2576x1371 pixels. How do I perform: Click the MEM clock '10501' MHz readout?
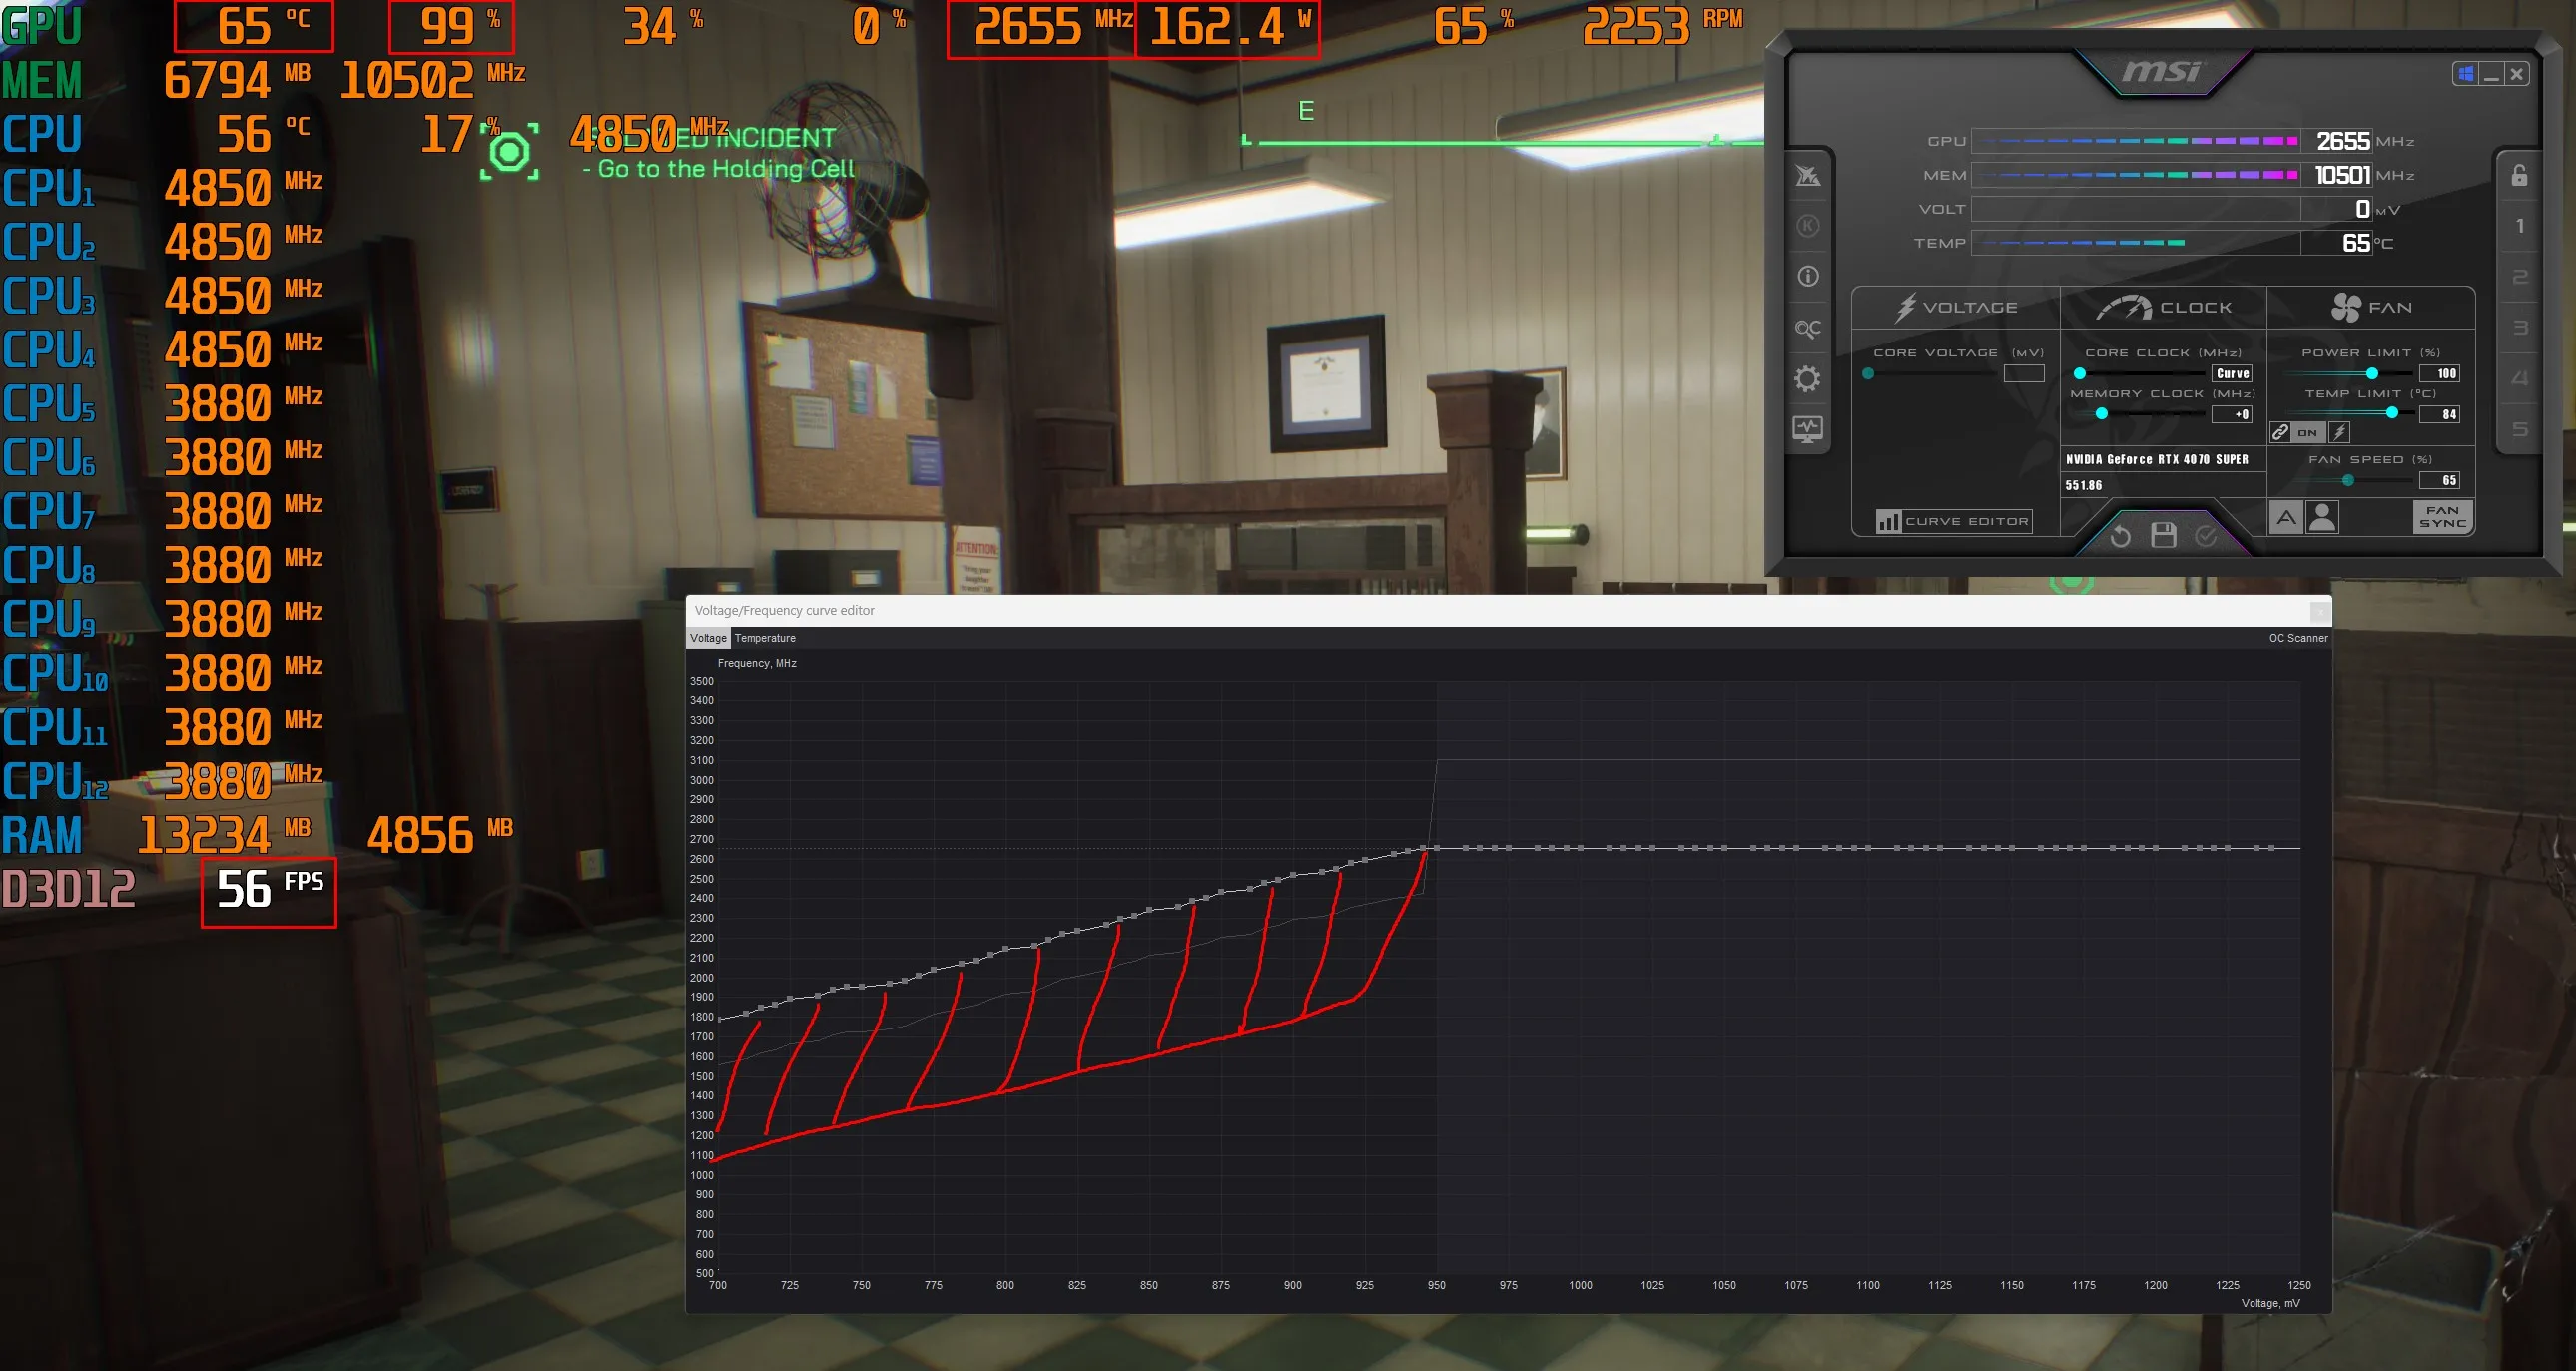(2342, 175)
